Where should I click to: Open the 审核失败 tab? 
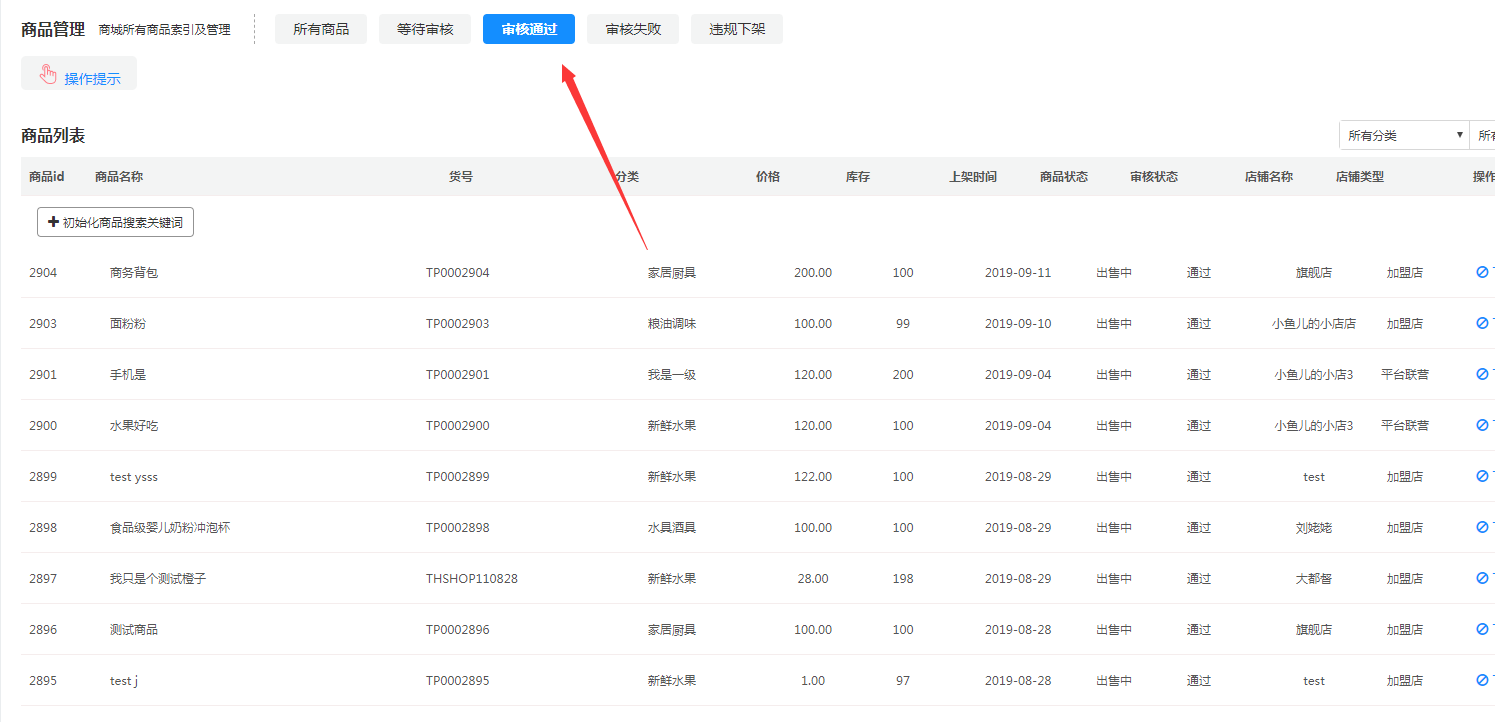click(x=633, y=29)
